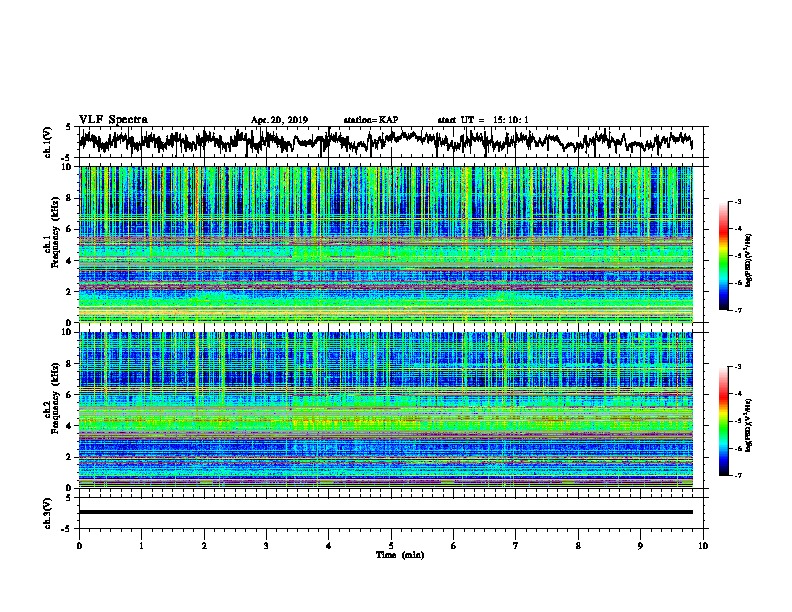Click the "-3" tick on ch.2 colorbar
The width and height of the screenshot is (792, 612).
(738, 367)
